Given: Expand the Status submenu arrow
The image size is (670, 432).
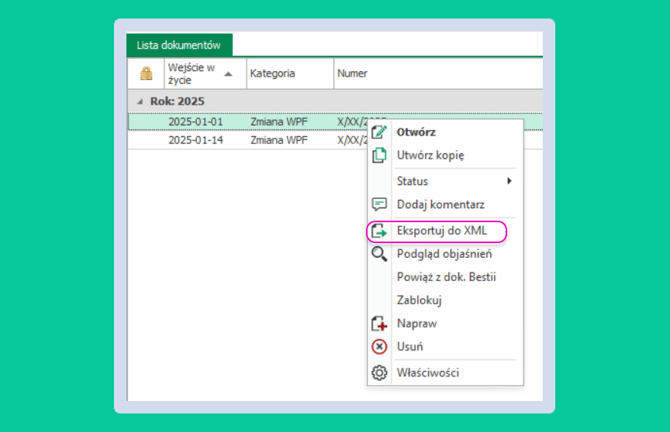Looking at the screenshot, I should [x=509, y=181].
